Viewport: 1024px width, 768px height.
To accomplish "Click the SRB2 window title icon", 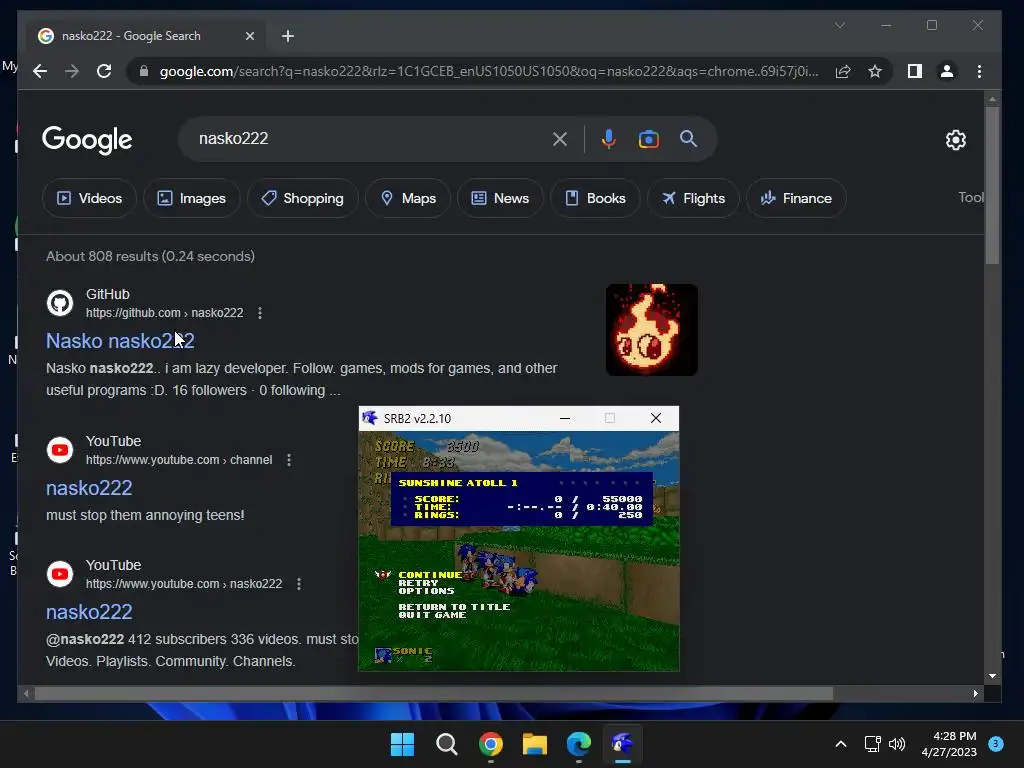I will 370,418.
